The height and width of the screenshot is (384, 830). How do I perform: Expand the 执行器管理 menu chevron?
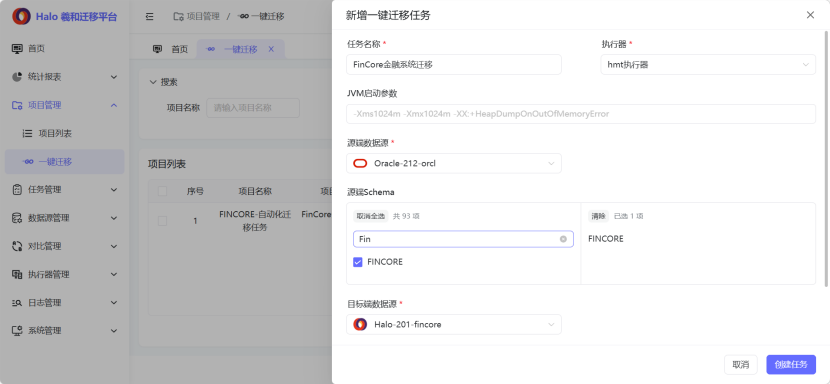pos(114,274)
